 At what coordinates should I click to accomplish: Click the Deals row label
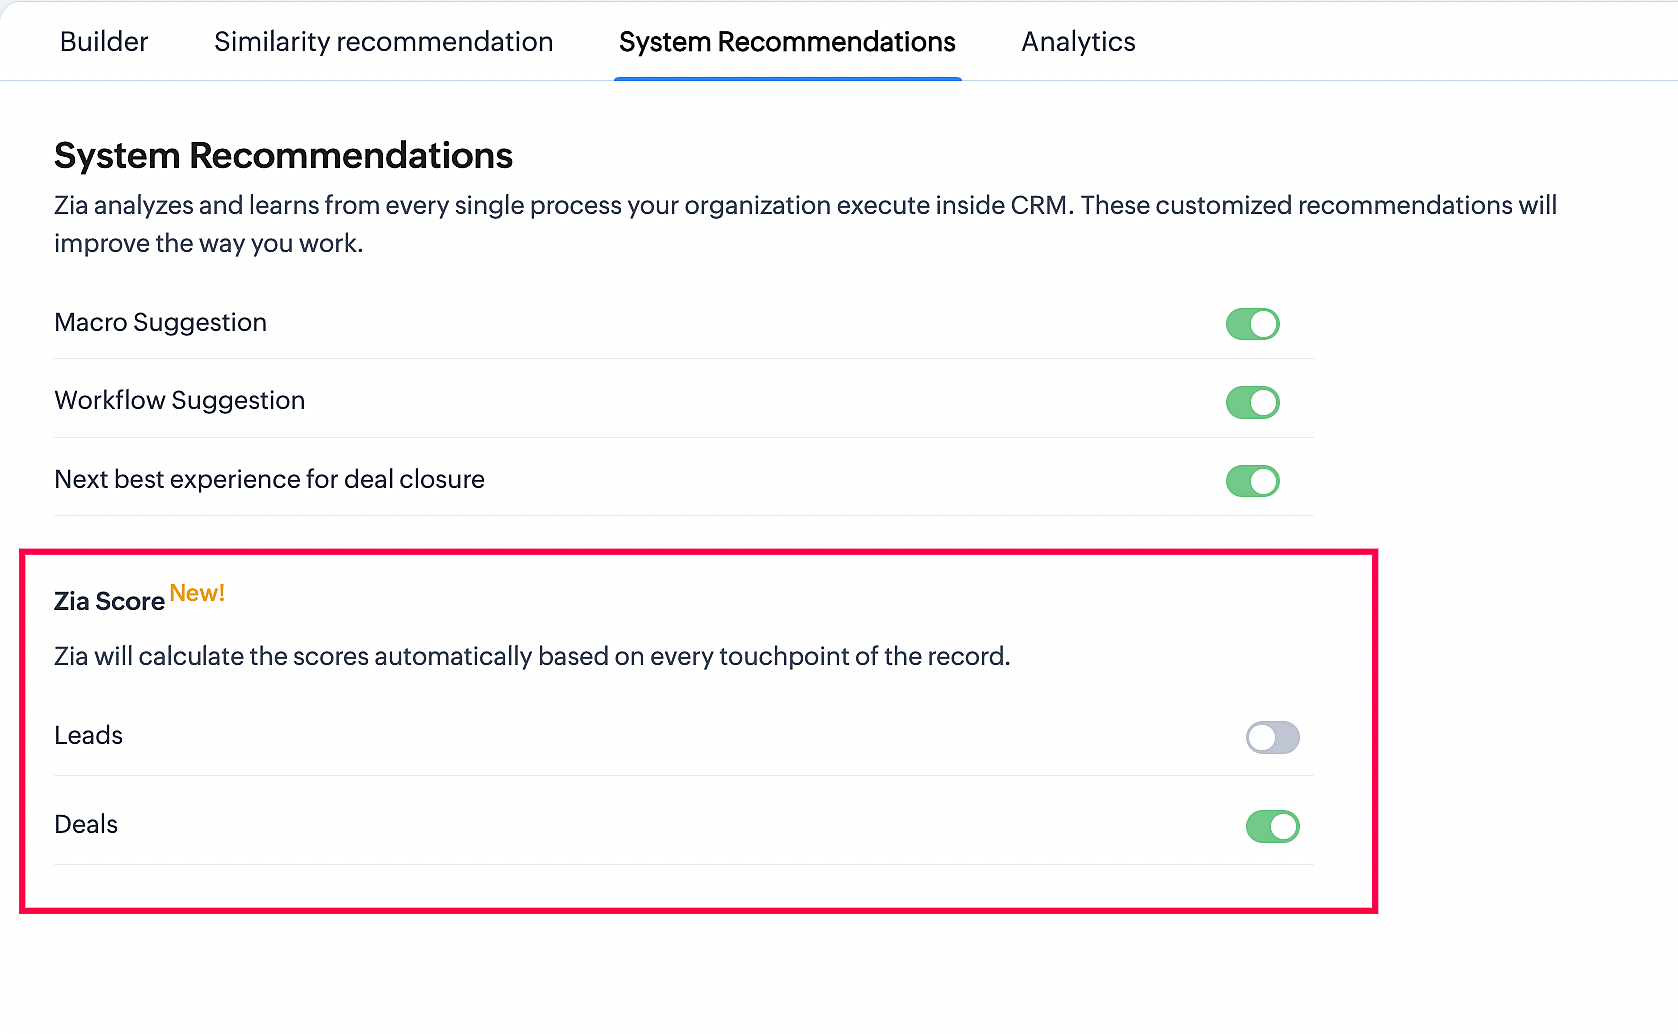click(x=86, y=825)
